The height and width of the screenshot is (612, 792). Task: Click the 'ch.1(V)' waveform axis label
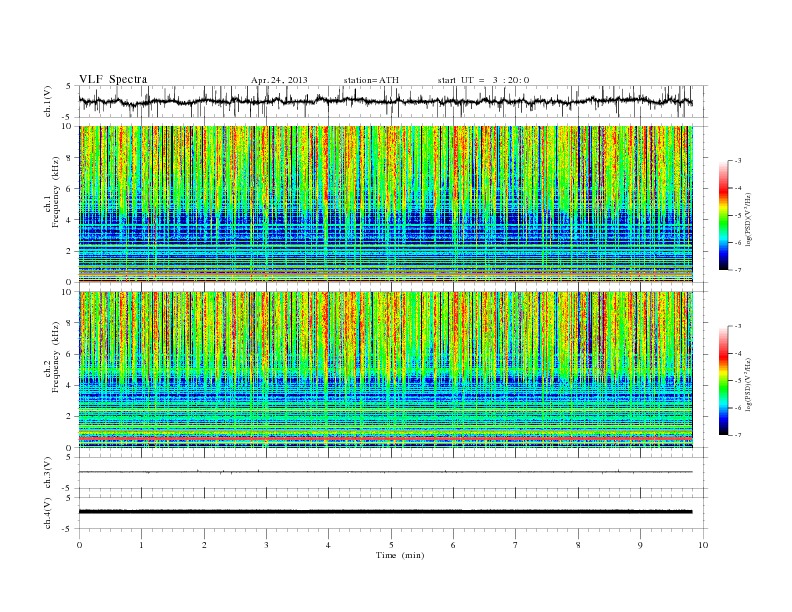click(48, 101)
